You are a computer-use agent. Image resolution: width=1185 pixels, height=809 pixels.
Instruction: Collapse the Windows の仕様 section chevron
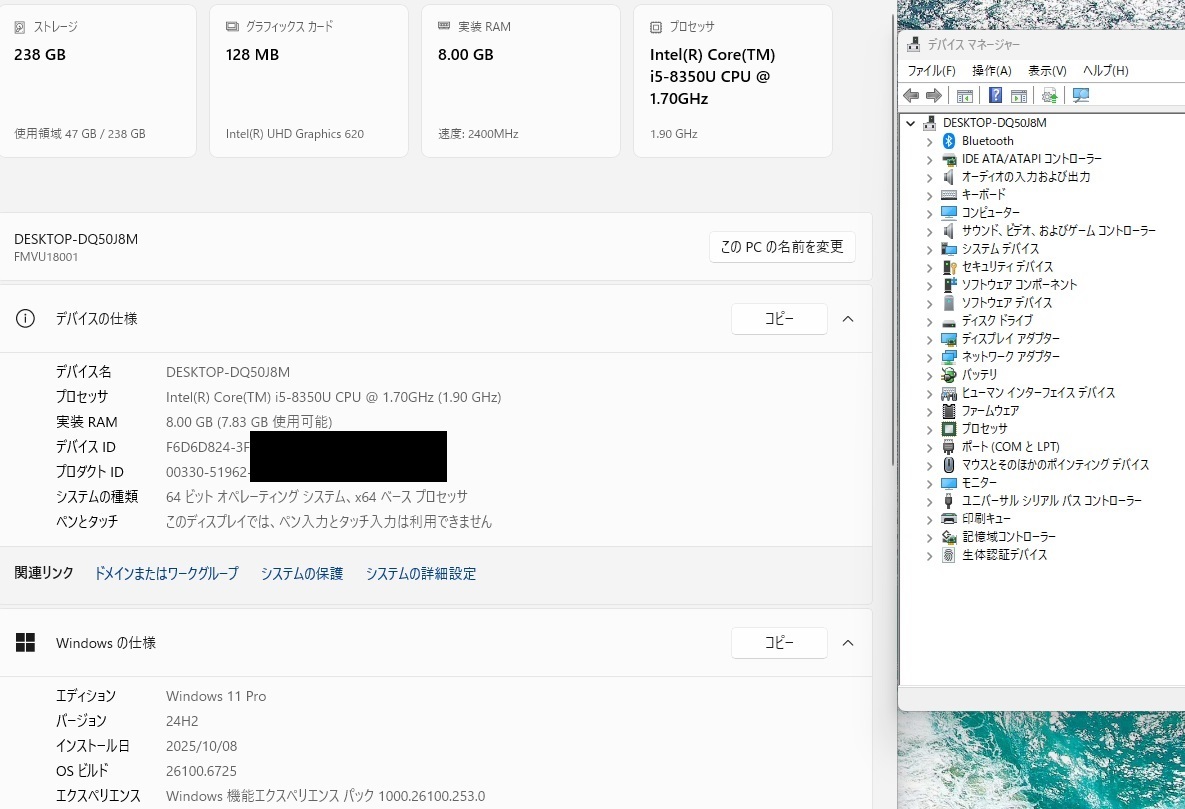click(x=848, y=643)
